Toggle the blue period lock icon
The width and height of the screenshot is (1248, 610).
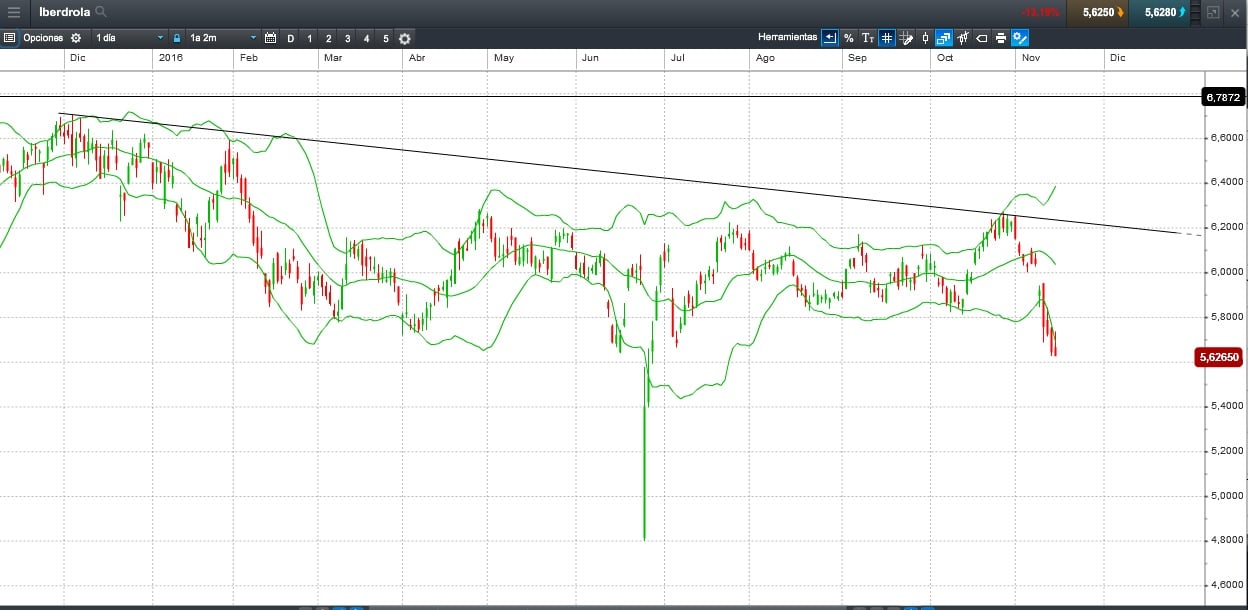tap(177, 38)
